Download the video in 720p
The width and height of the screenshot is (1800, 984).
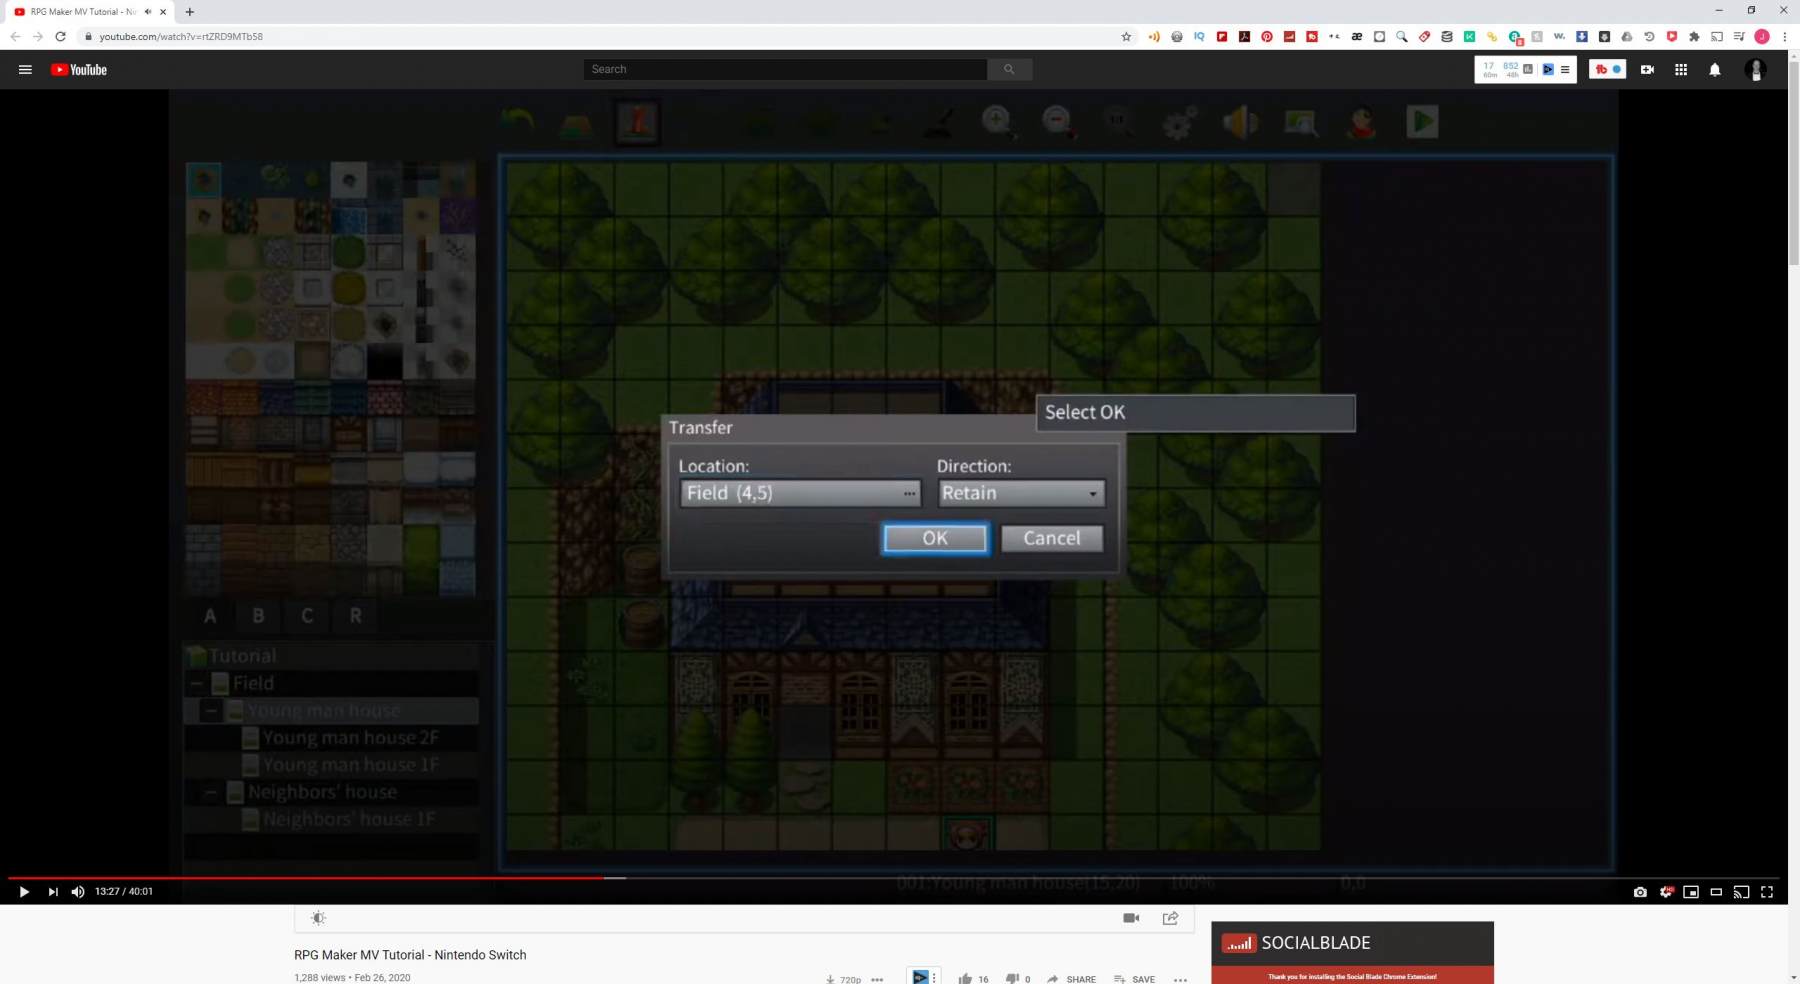843,980
